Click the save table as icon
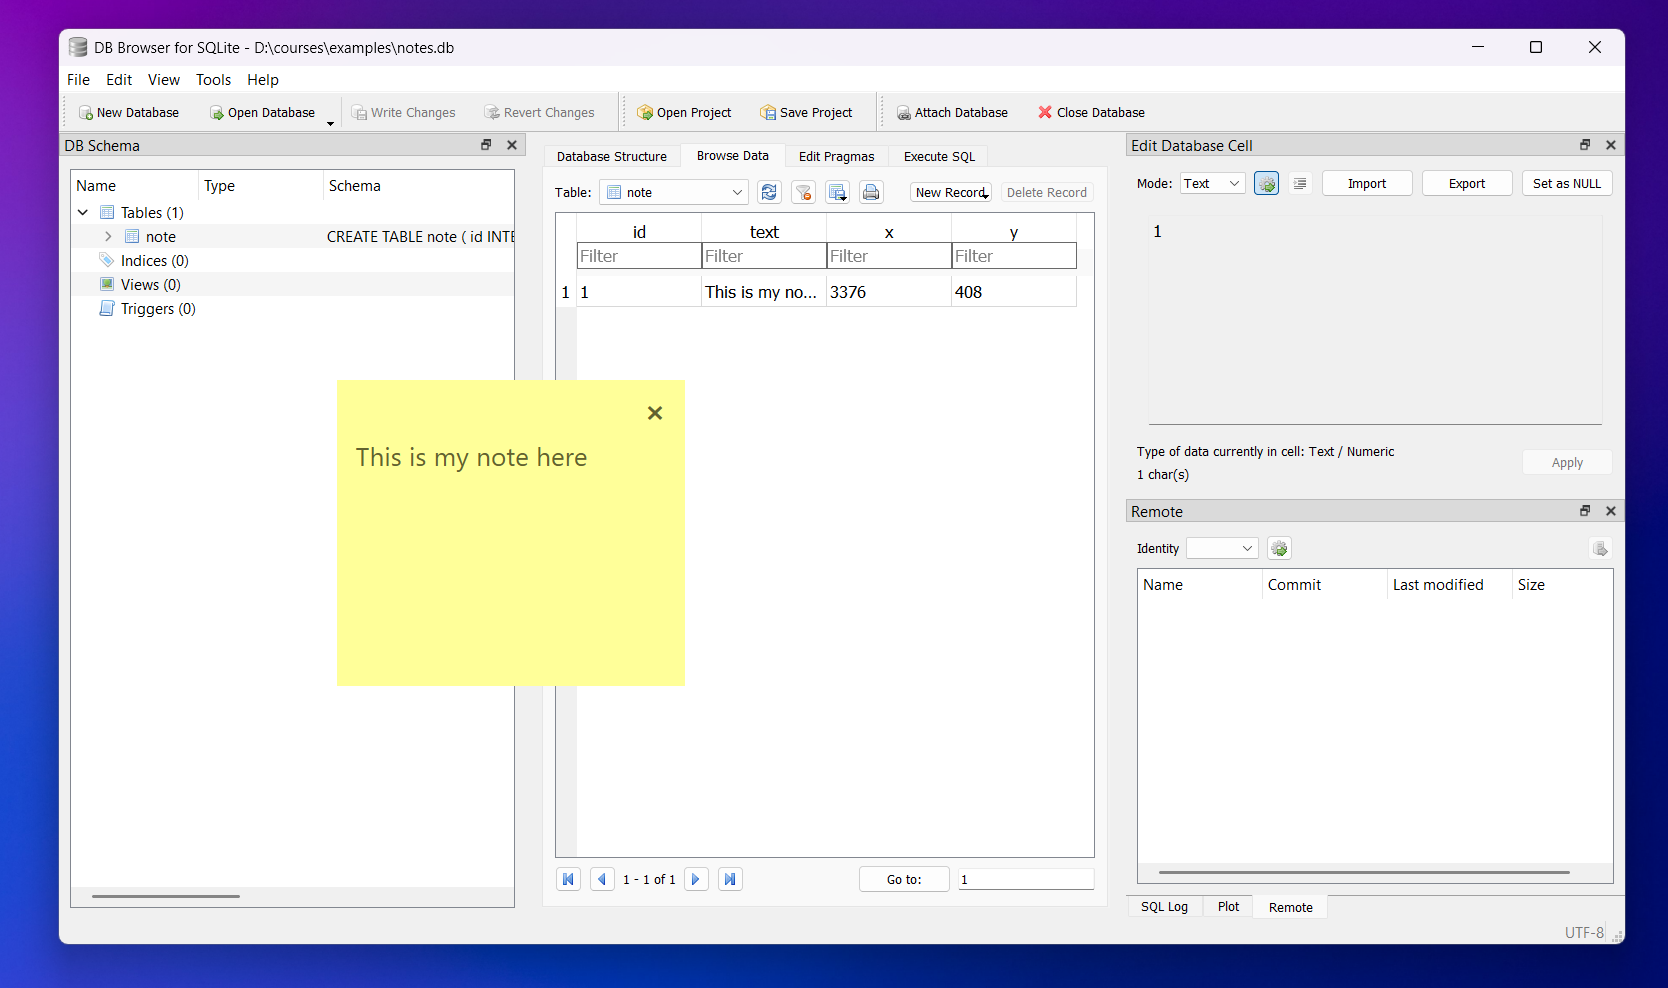This screenshot has width=1668, height=988. tap(837, 193)
